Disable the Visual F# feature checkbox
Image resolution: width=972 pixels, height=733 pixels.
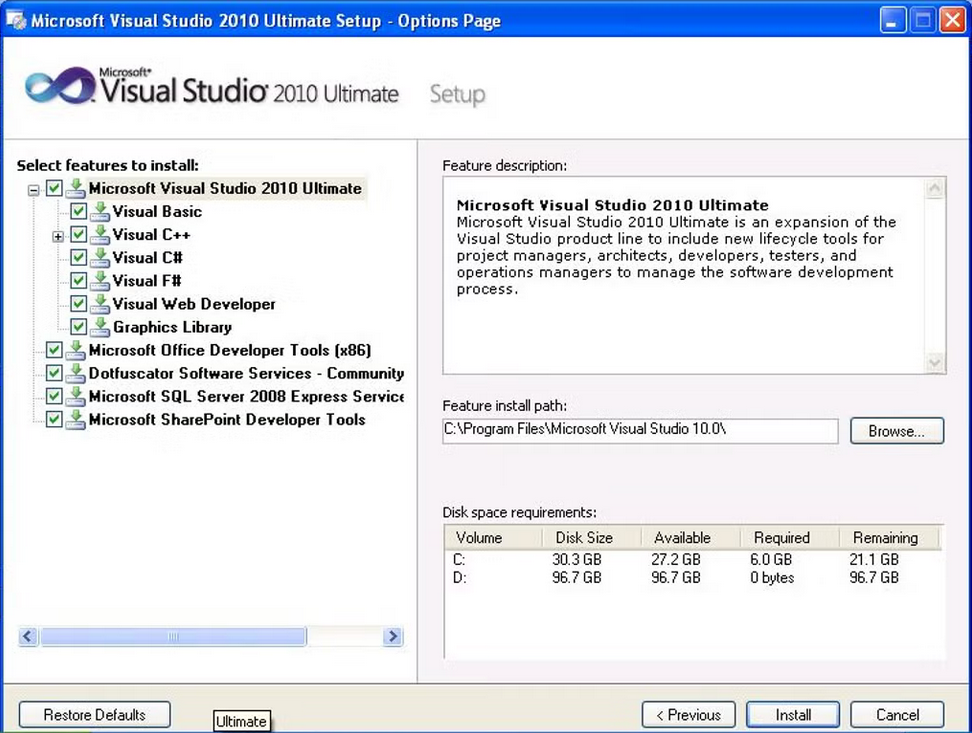tap(78, 280)
